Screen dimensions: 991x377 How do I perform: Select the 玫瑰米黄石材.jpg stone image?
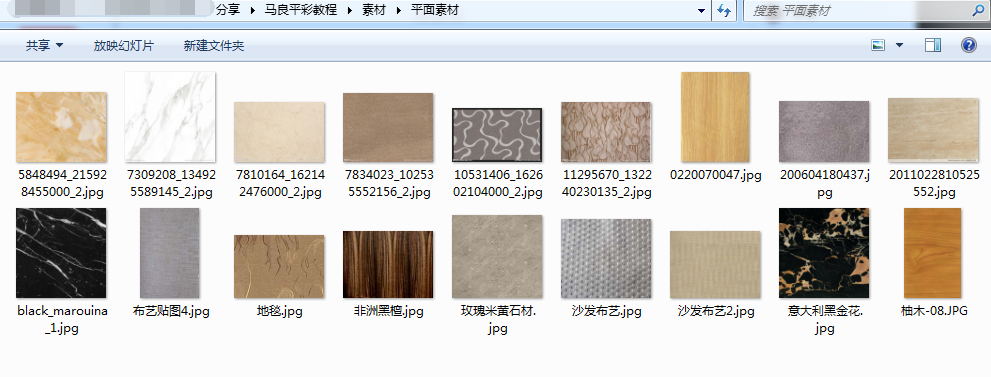pos(497,256)
